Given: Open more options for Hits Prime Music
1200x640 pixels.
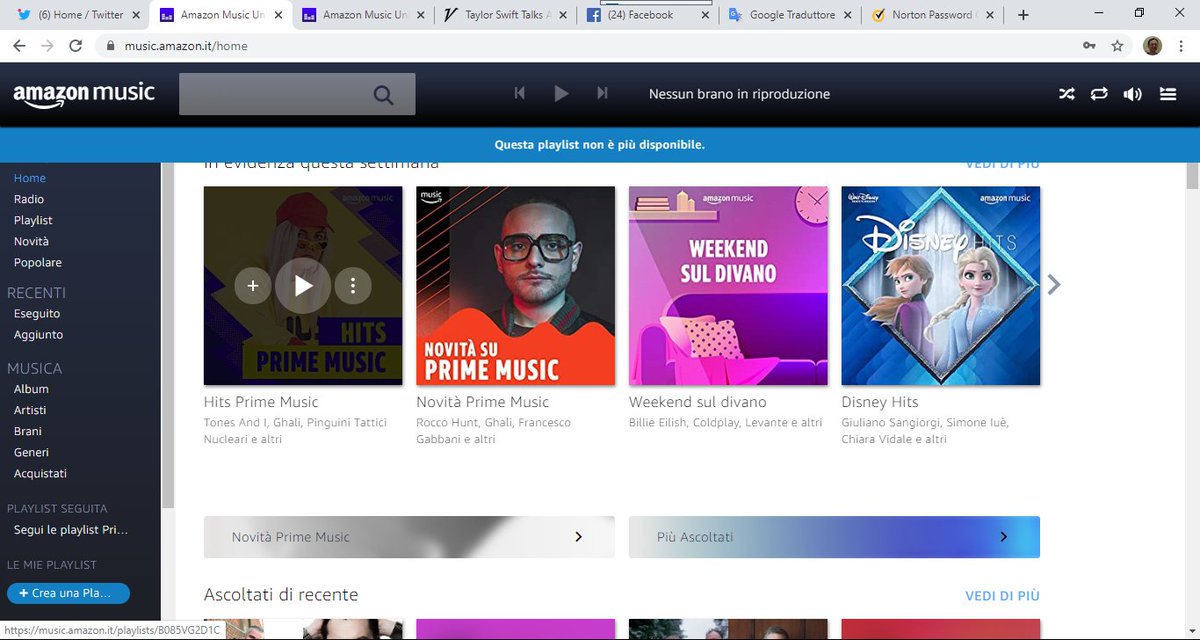Looking at the screenshot, I should [353, 286].
